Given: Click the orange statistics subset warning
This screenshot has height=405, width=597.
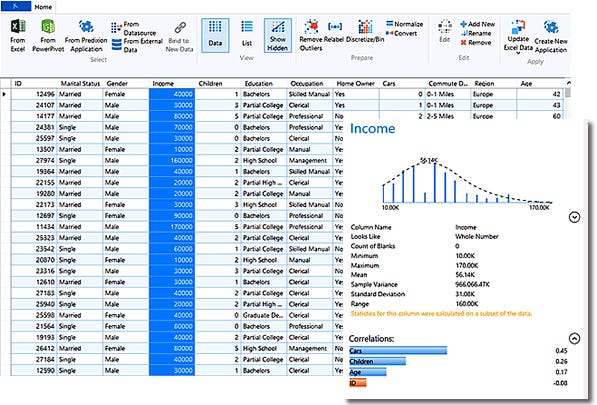Looking at the screenshot, I should (x=441, y=313).
